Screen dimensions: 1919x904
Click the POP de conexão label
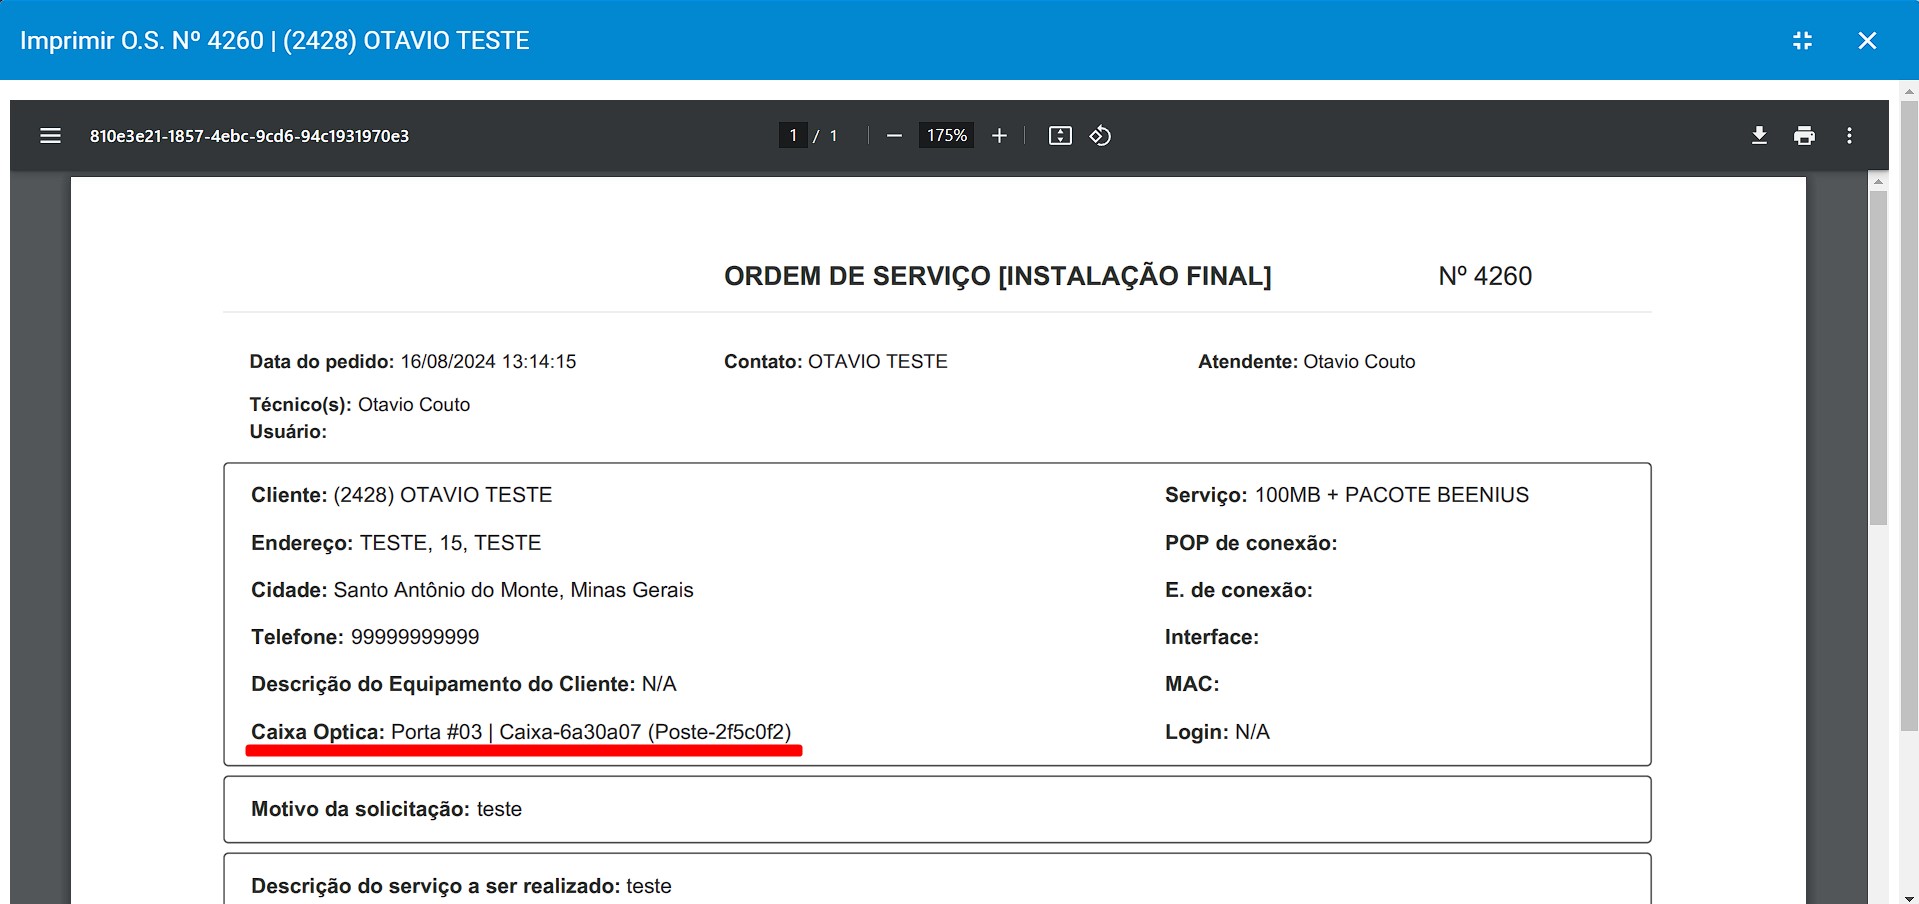tap(1250, 543)
